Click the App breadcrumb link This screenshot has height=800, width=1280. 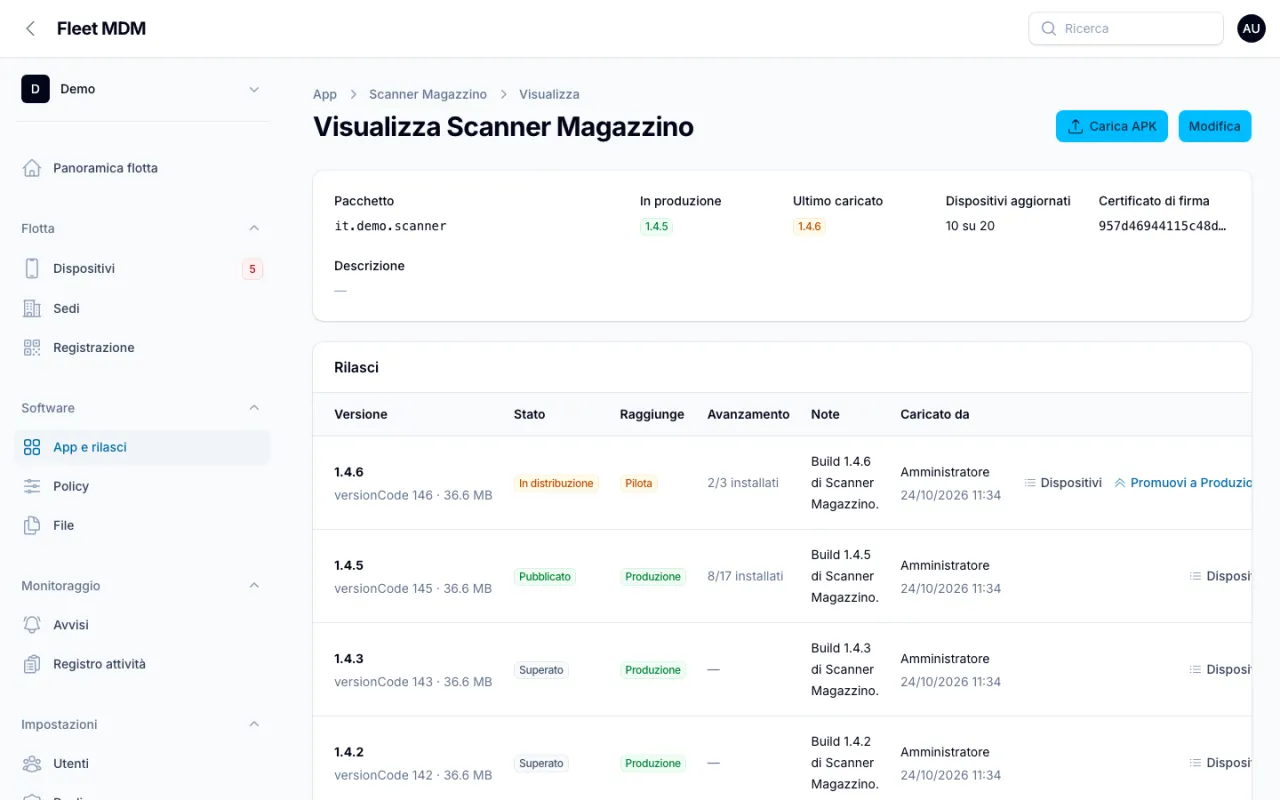[325, 94]
